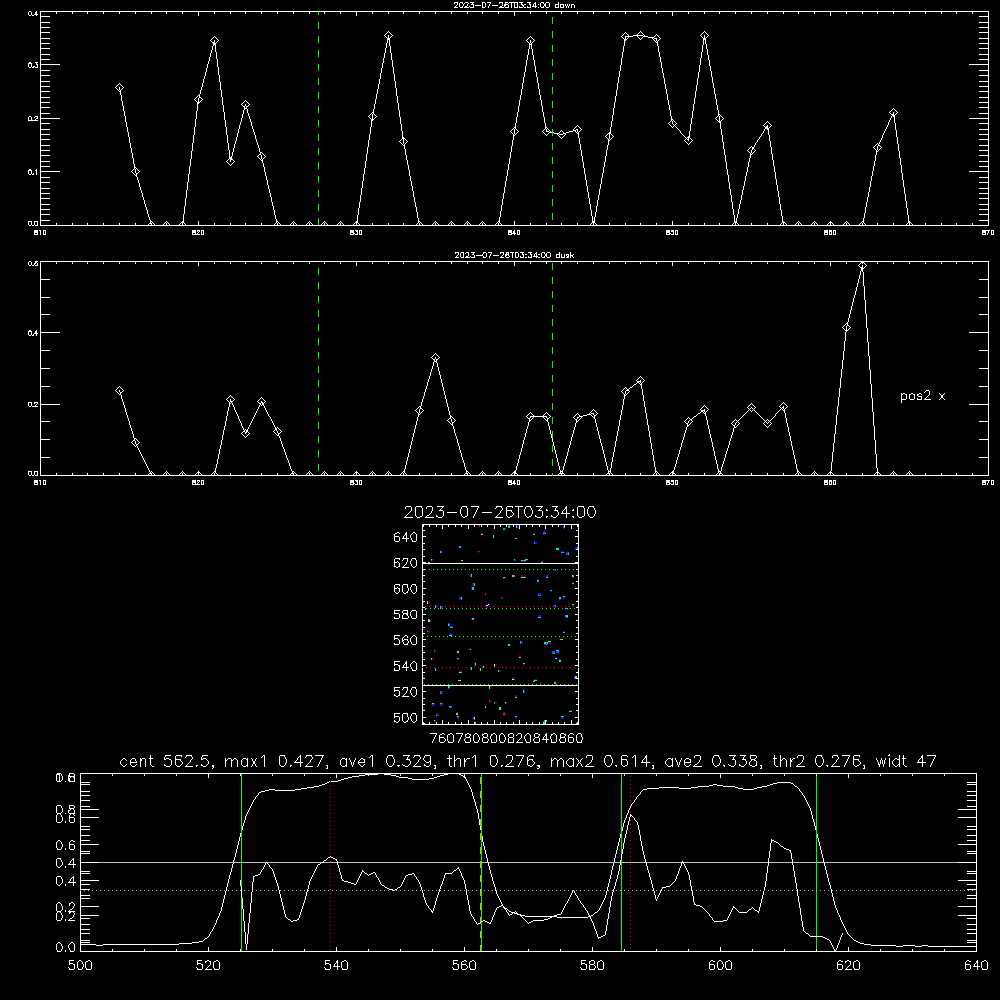Click the image panel y-axis label 640
The width and height of the screenshot is (1000, 1000).
click(406, 538)
